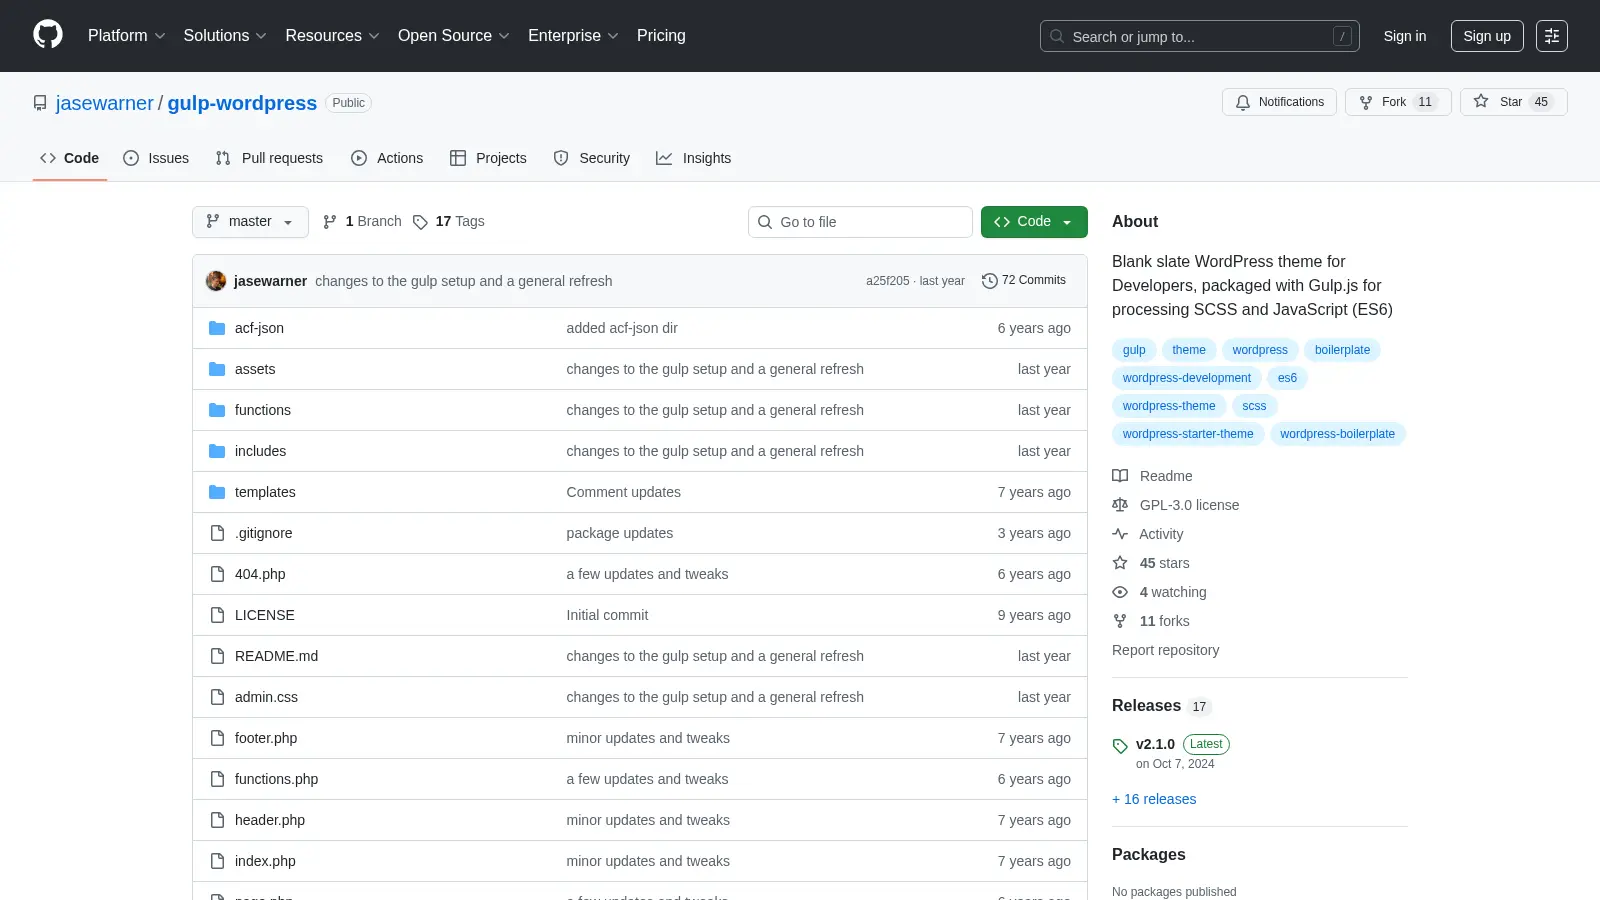Click the 404.php file icon

217,574
